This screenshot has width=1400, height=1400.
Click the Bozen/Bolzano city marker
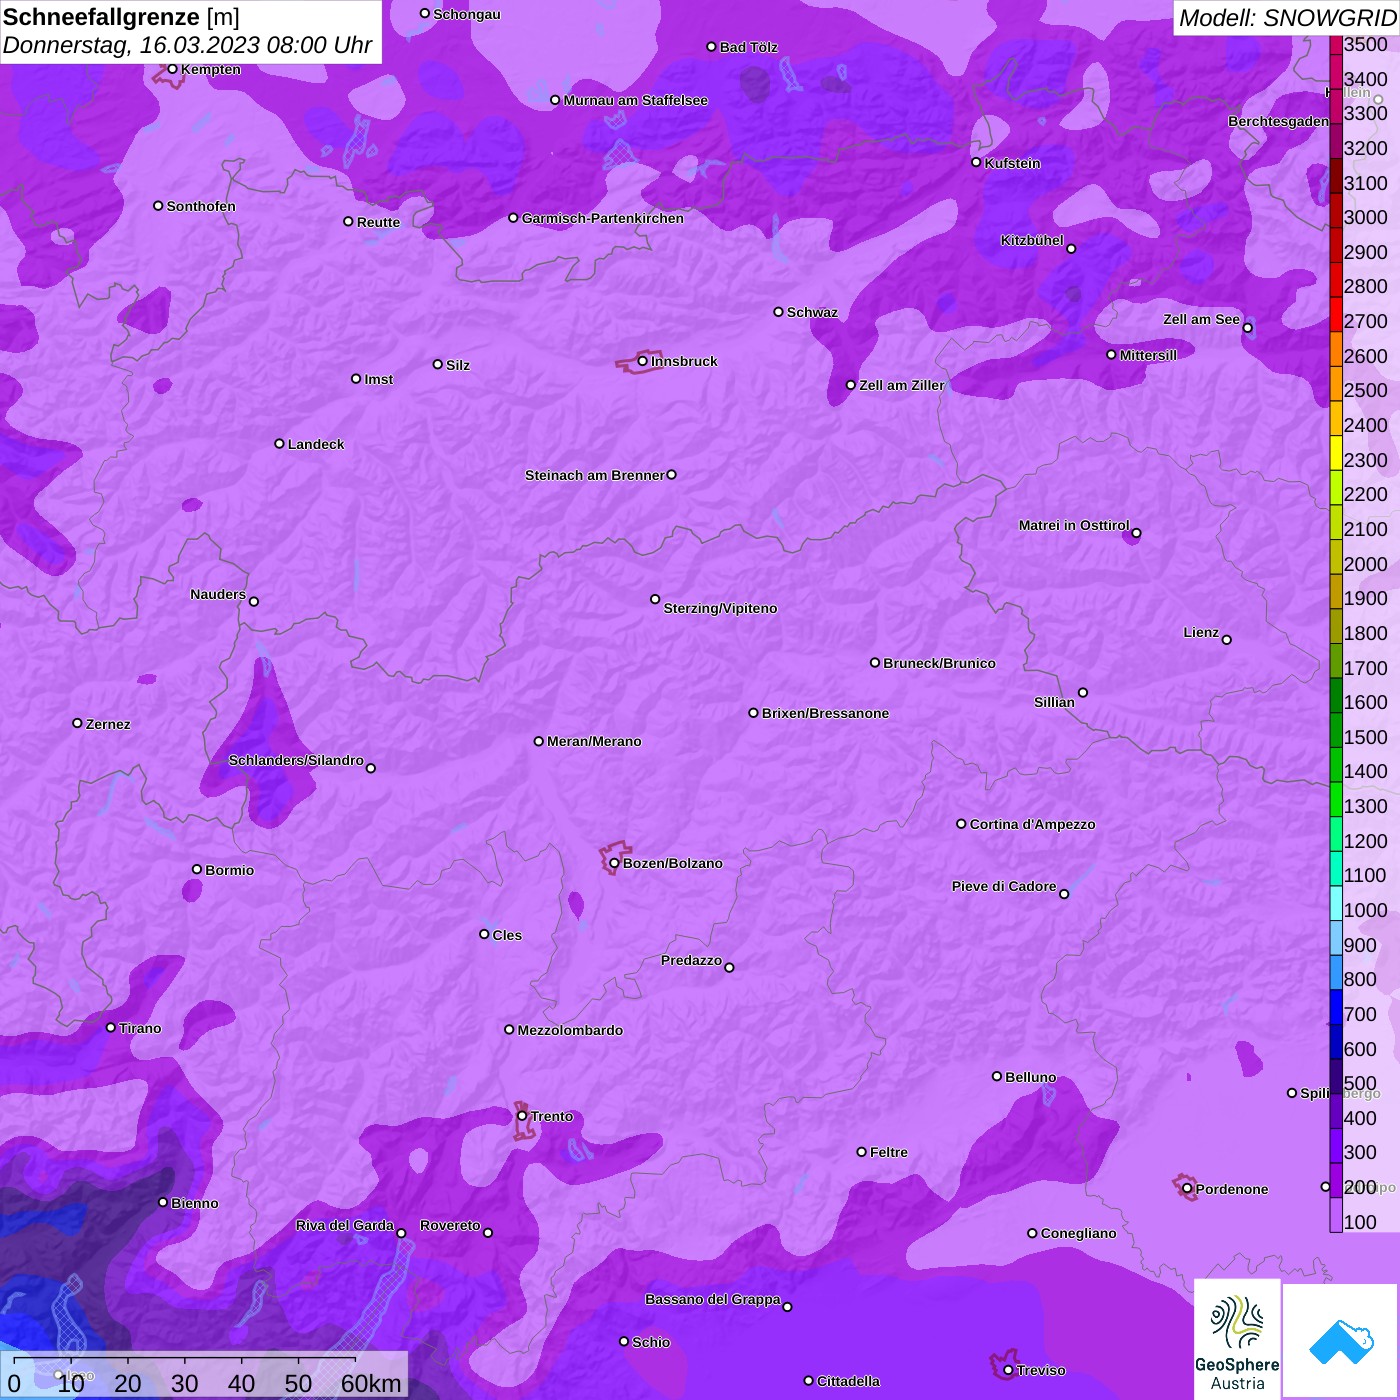614,863
